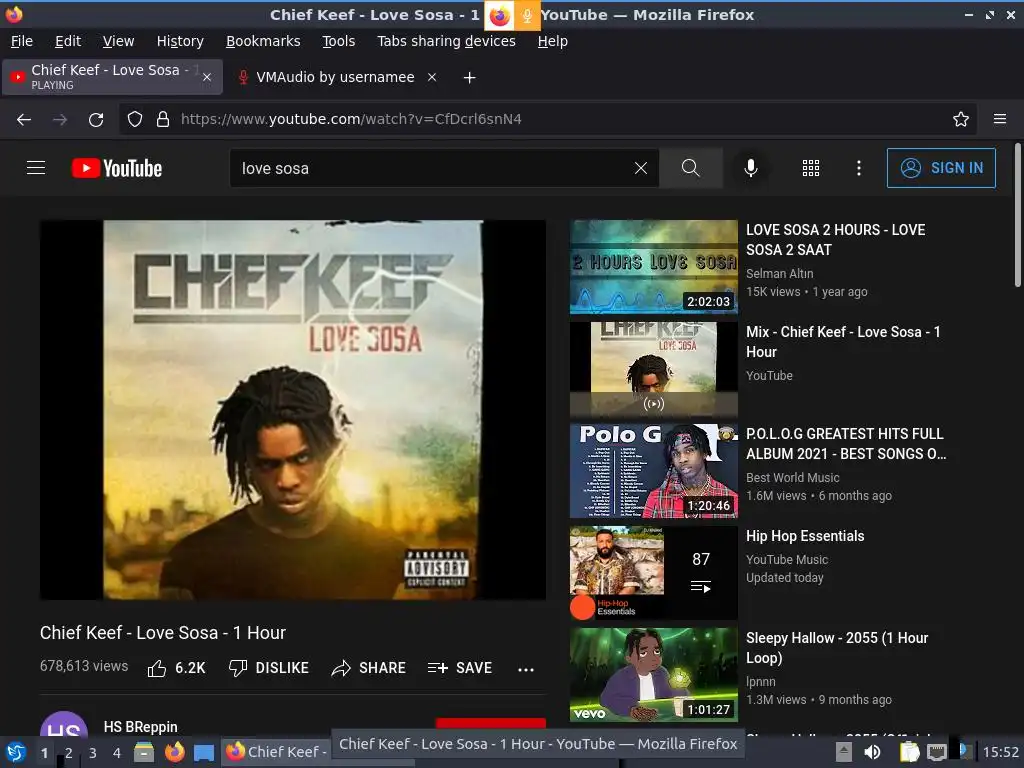Open the YouTube apps grid

(810, 168)
